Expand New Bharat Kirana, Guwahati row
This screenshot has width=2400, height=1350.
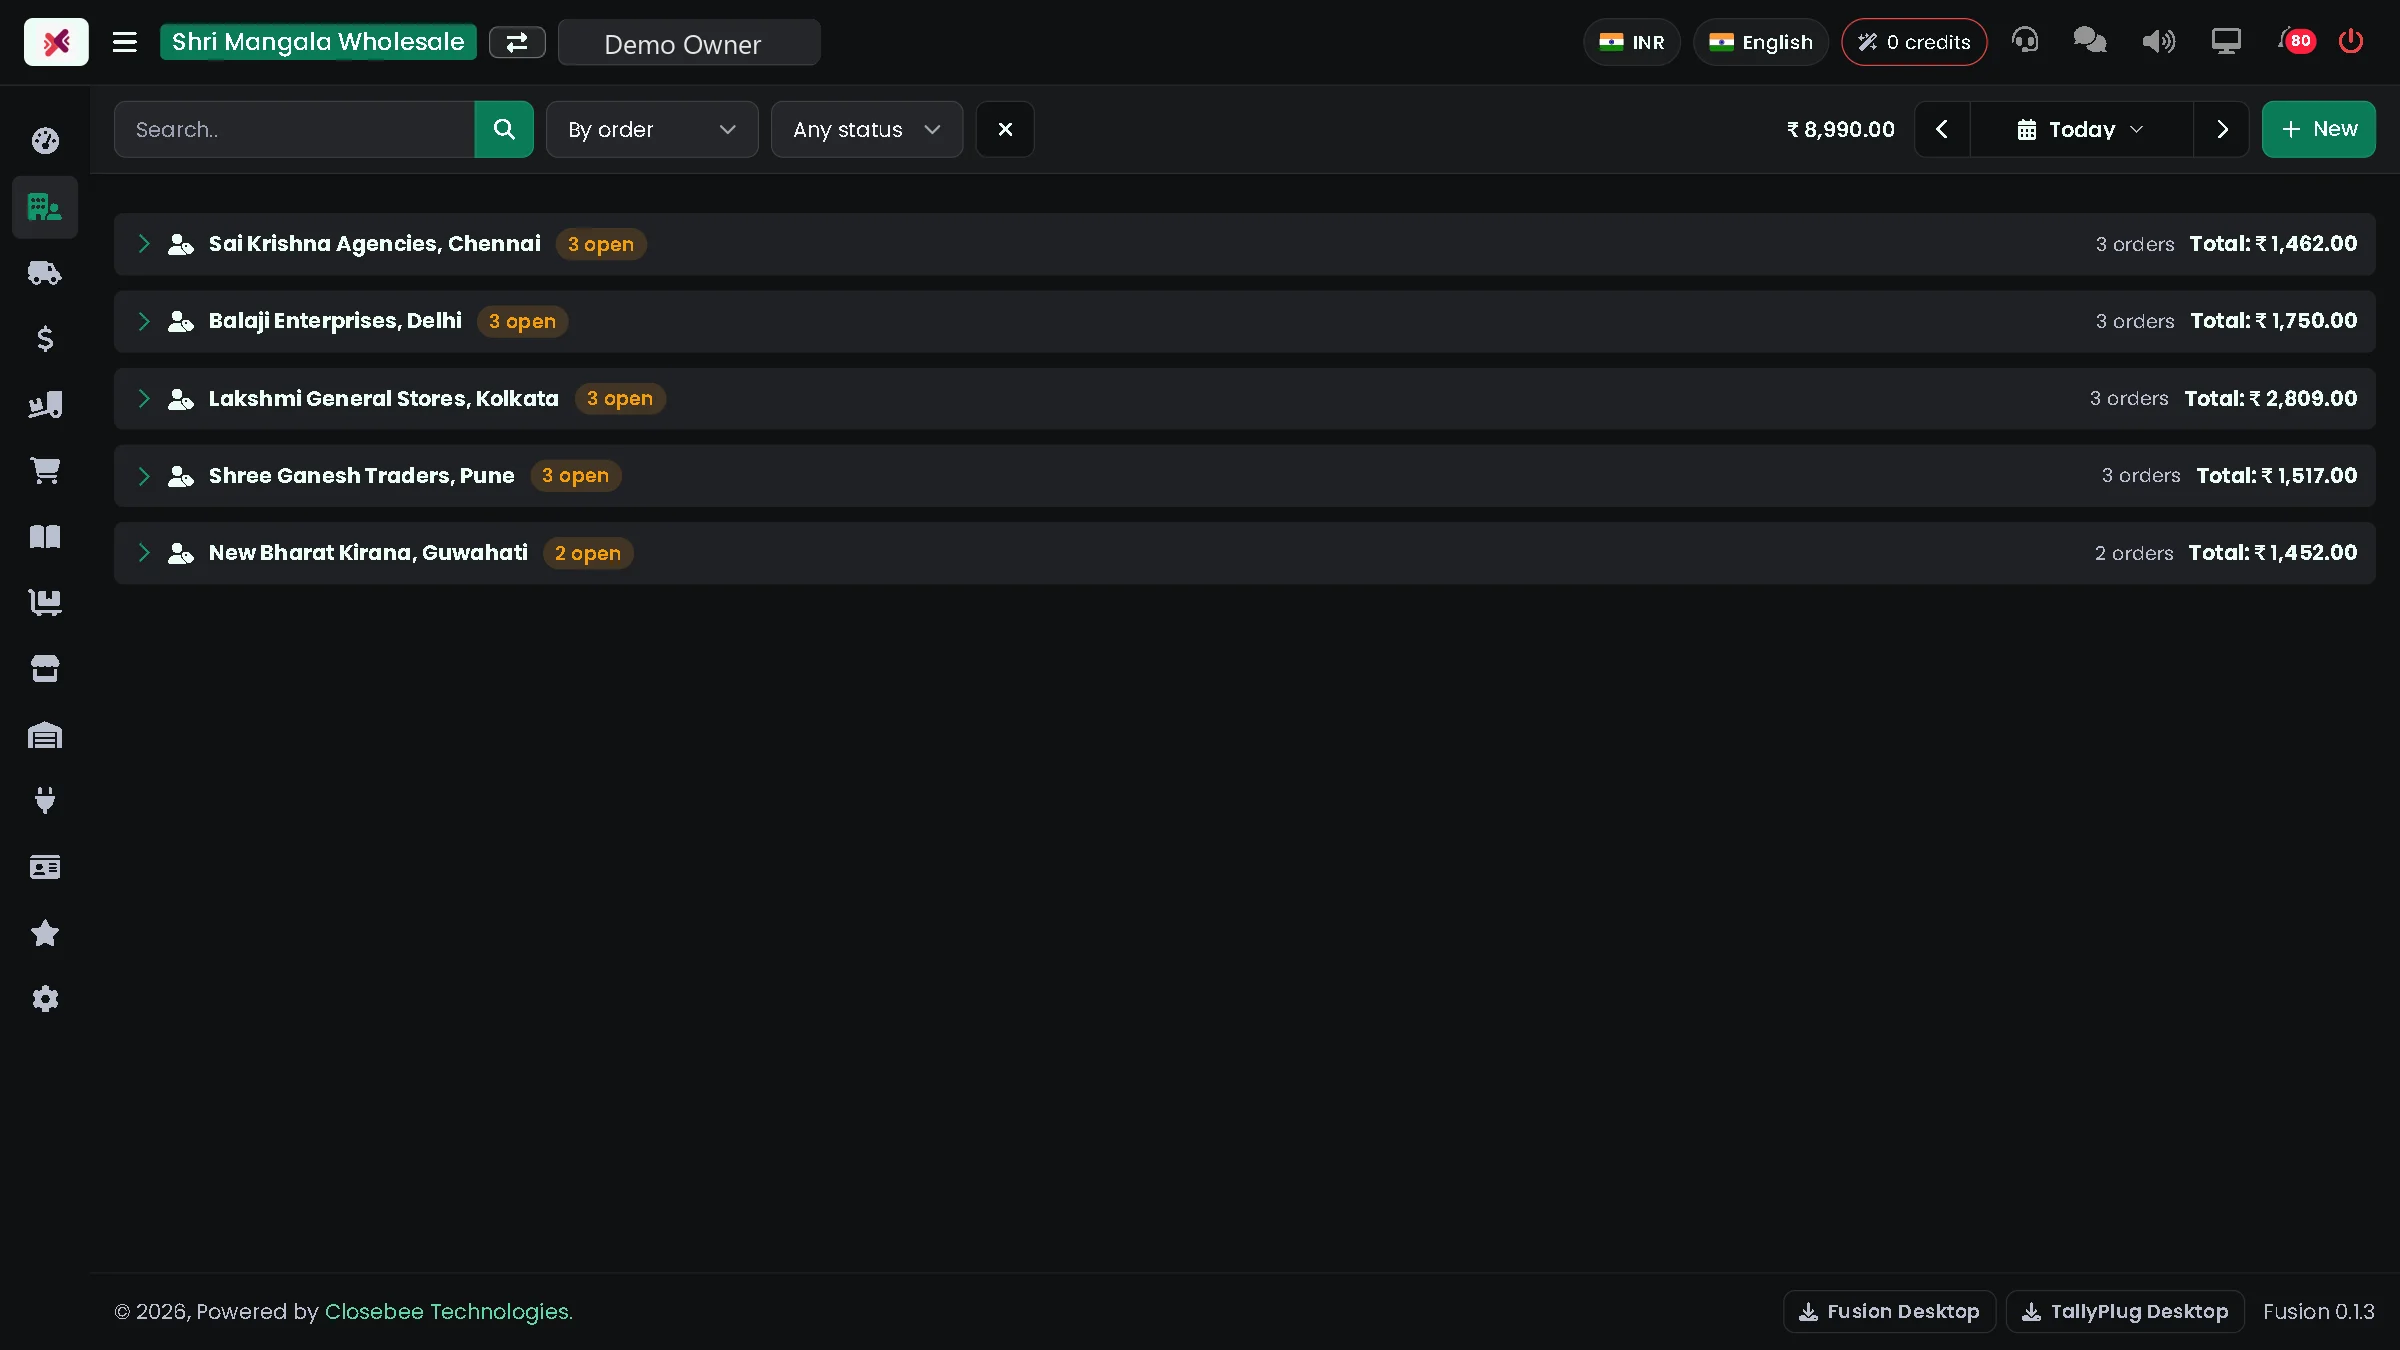point(1245,553)
